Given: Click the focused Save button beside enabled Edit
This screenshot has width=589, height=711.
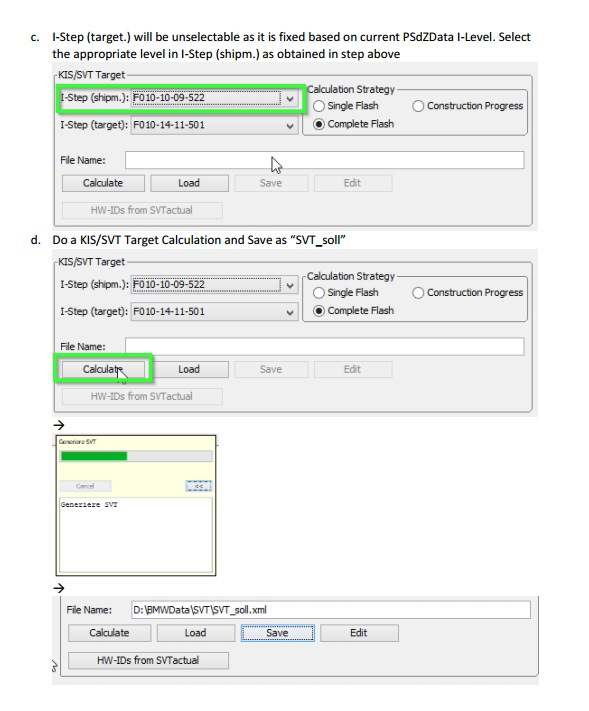Looking at the screenshot, I should coord(277,633).
